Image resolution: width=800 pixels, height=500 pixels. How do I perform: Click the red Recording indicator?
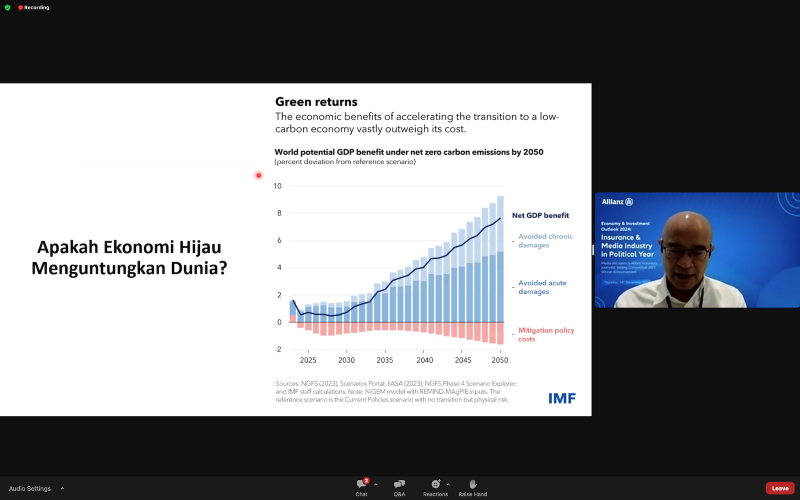click(x=34, y=8)
